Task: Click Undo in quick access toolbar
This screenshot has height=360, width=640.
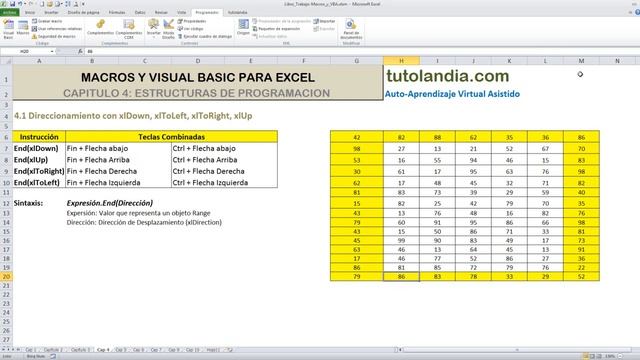Action: coord(20,4)
